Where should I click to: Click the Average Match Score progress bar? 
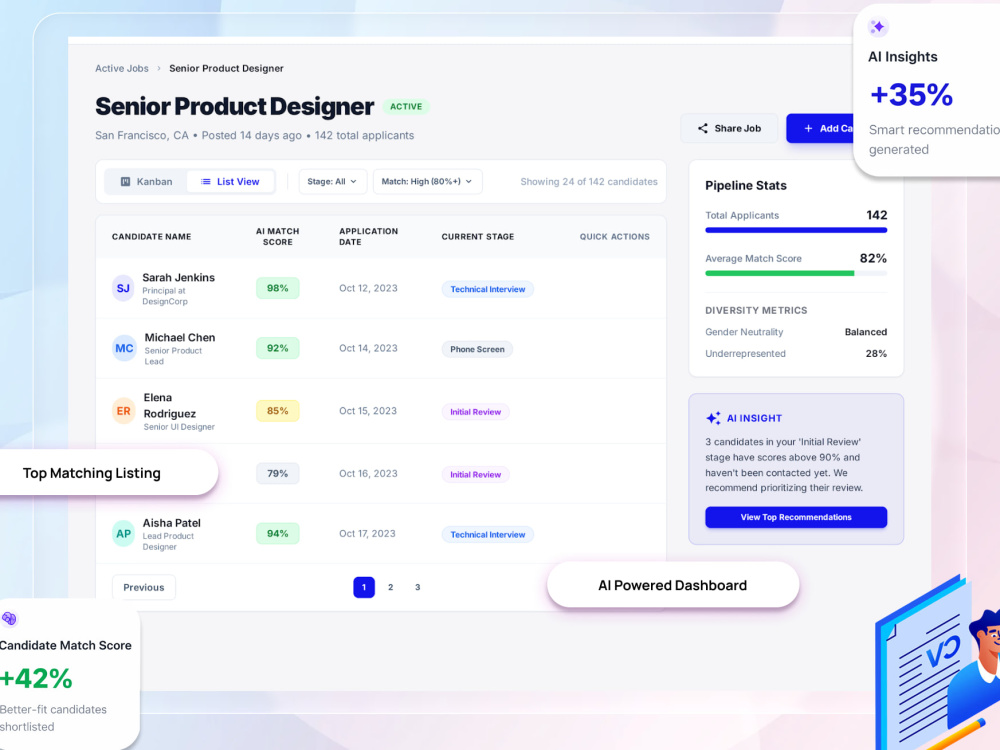(x=796, y=274)
